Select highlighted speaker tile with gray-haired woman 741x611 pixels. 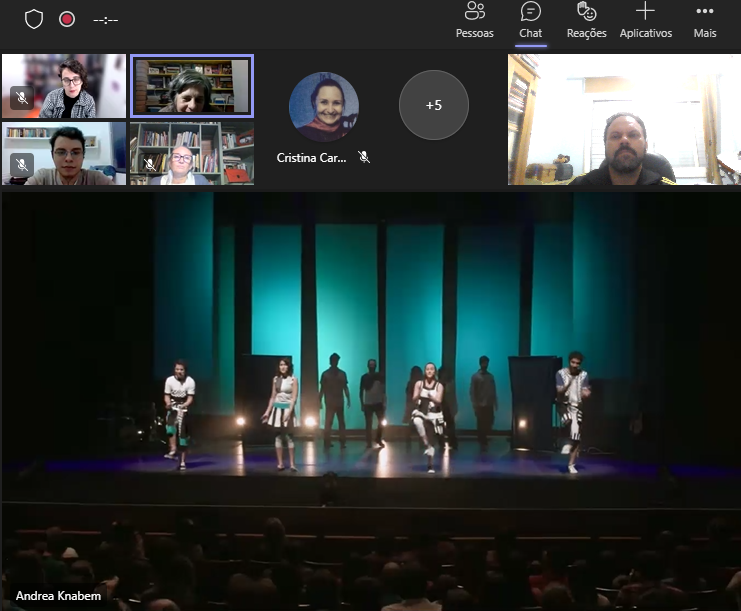(192, 86)
